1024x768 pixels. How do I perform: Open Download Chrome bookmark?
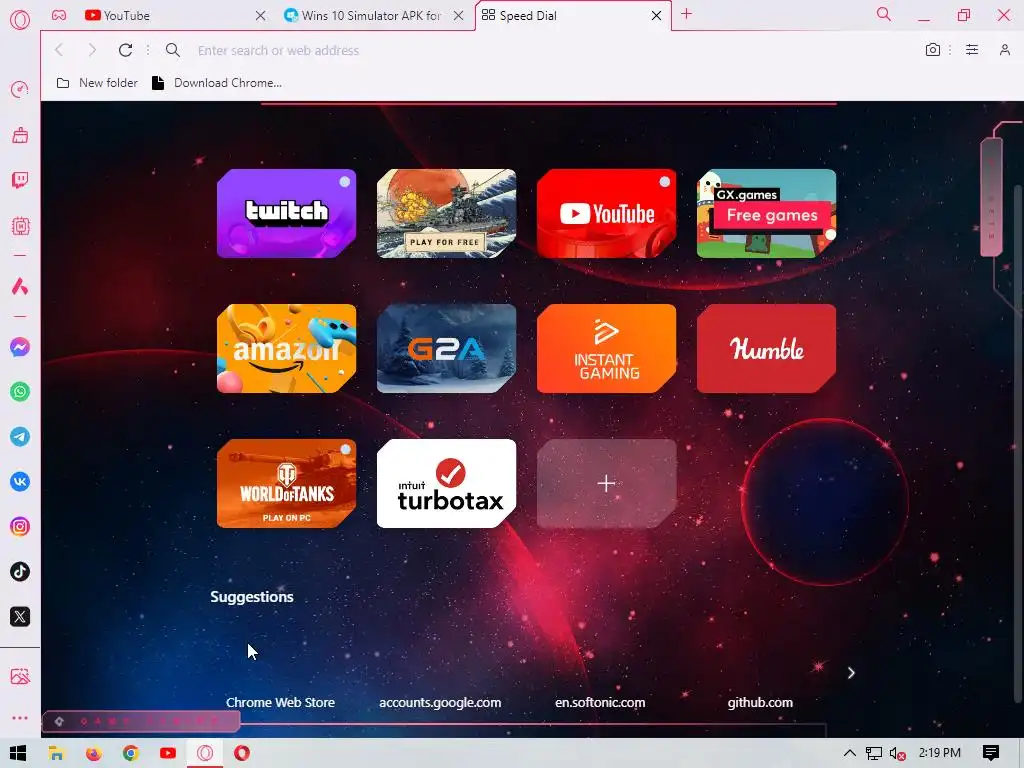217,83
